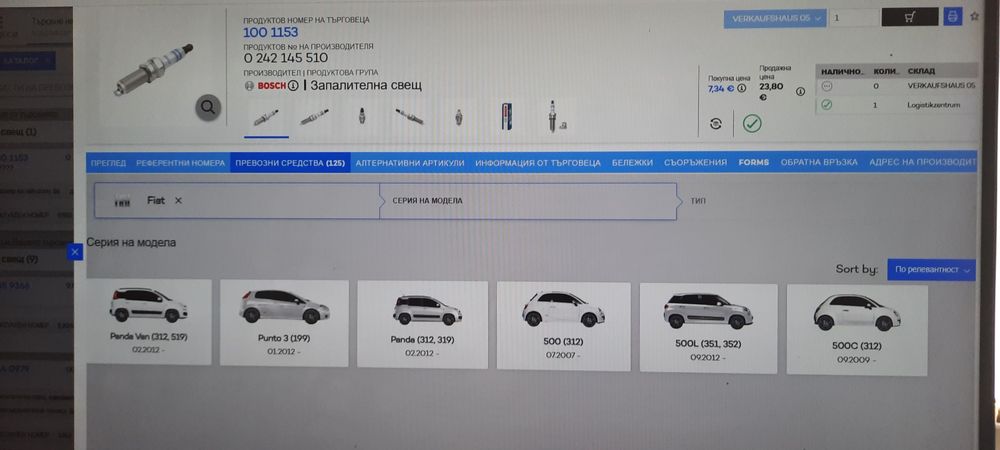Click dealer product number 100 1153
1000x450 pixels.
[x=270, y=33]
